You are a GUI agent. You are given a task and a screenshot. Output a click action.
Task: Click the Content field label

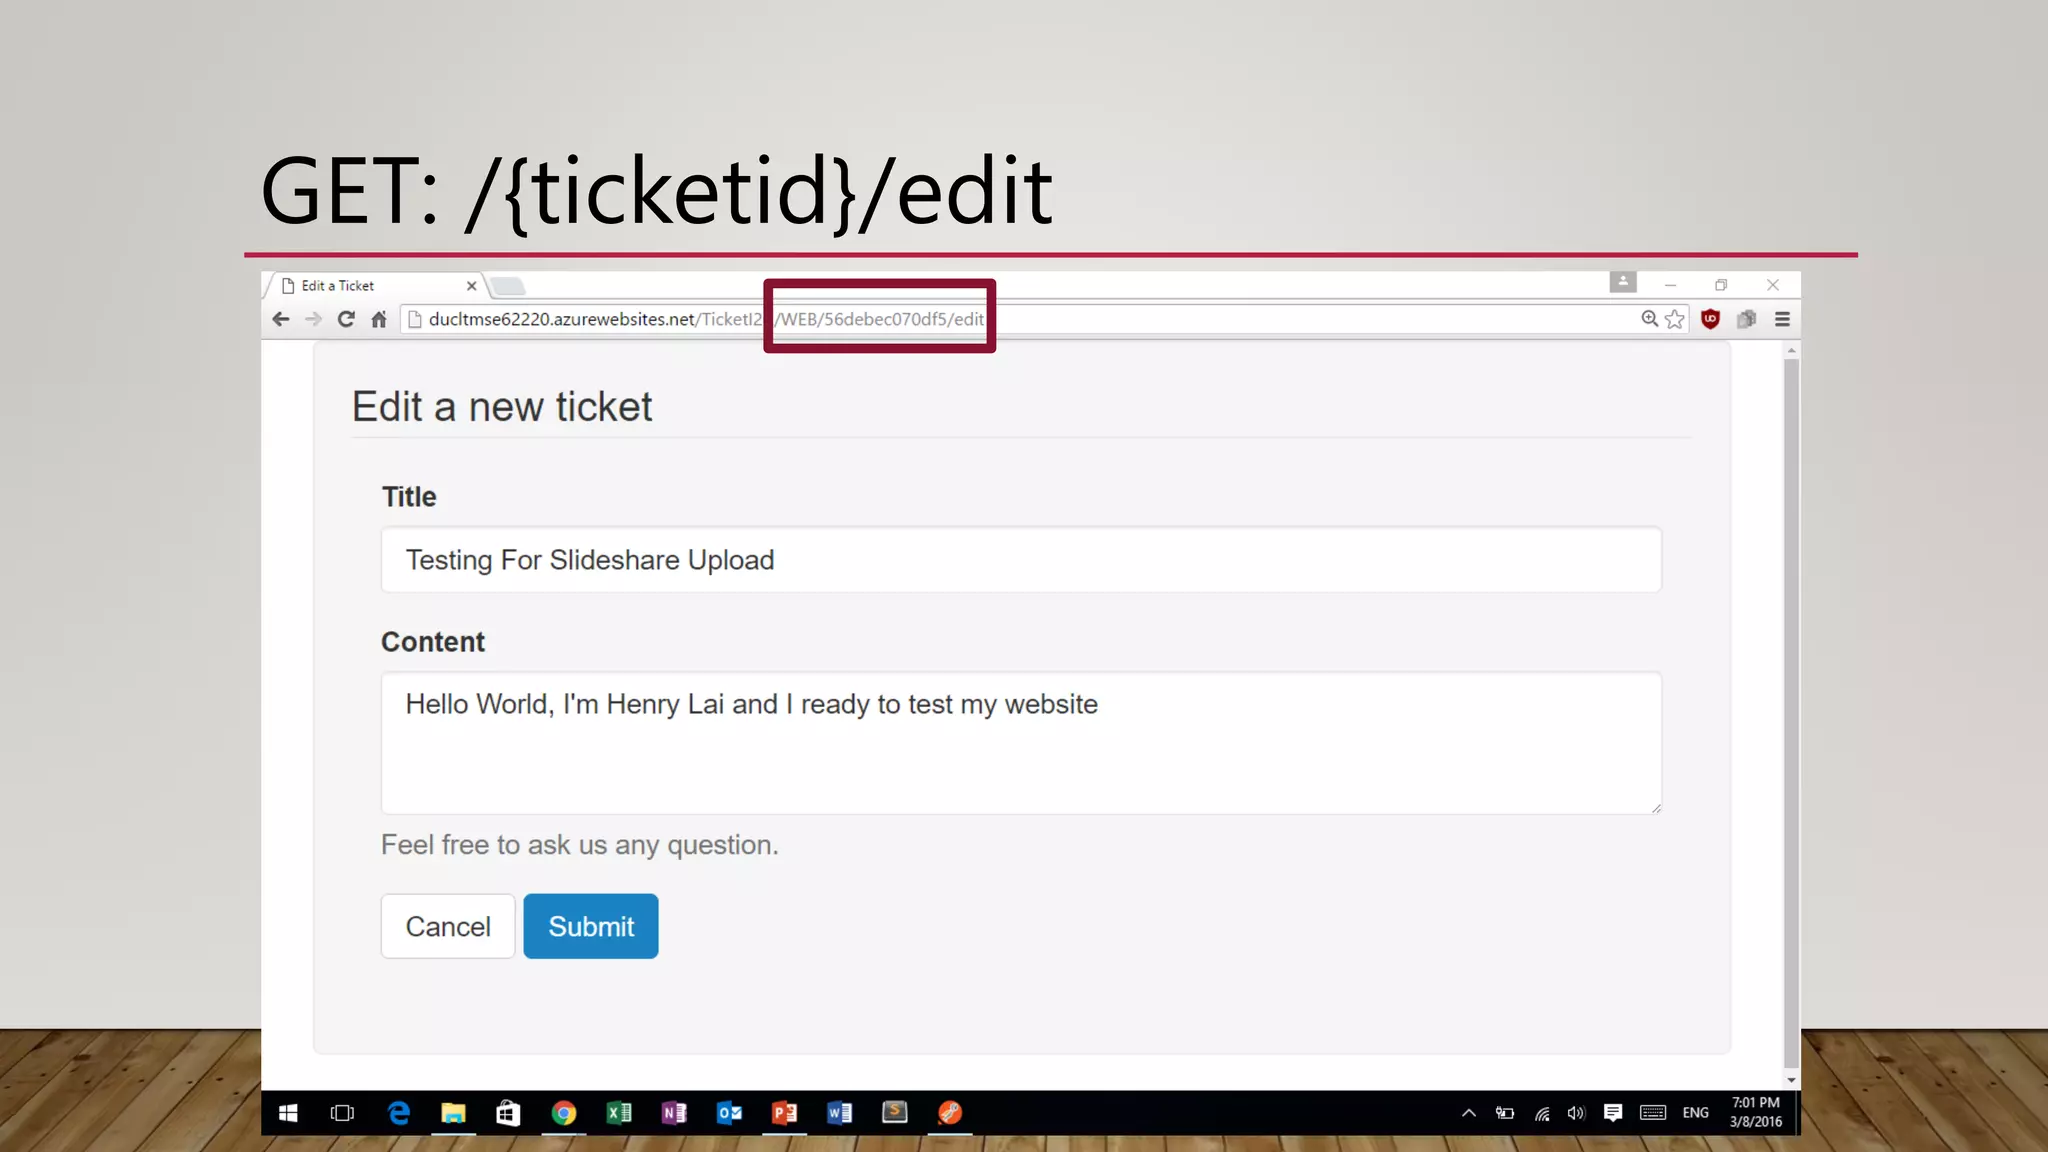433,642
